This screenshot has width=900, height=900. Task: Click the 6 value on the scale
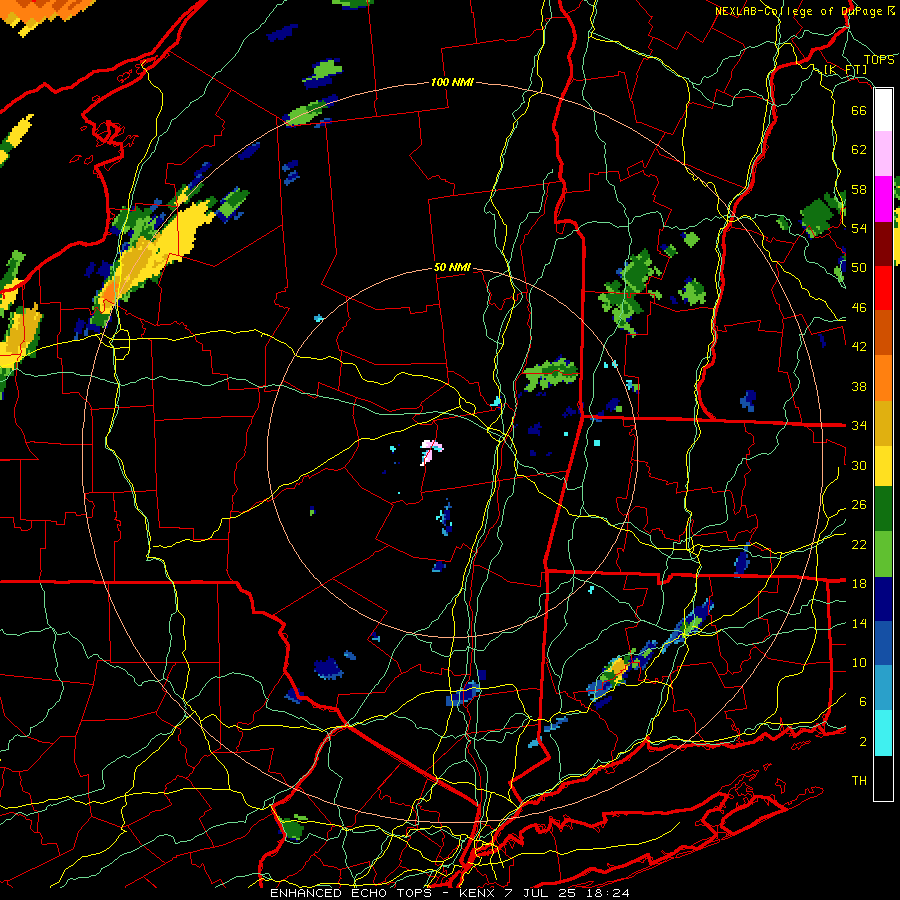pos(863,702)
